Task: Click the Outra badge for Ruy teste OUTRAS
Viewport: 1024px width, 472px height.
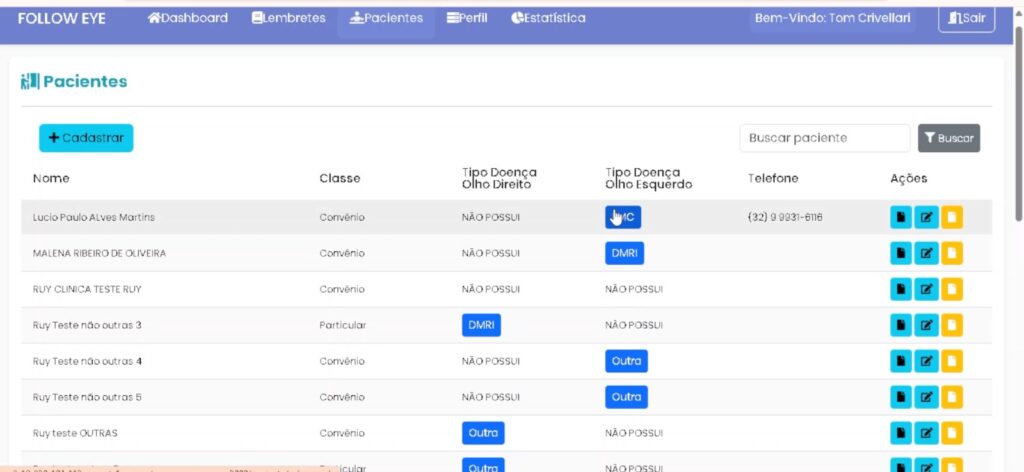Action: (x=483, y=433)
